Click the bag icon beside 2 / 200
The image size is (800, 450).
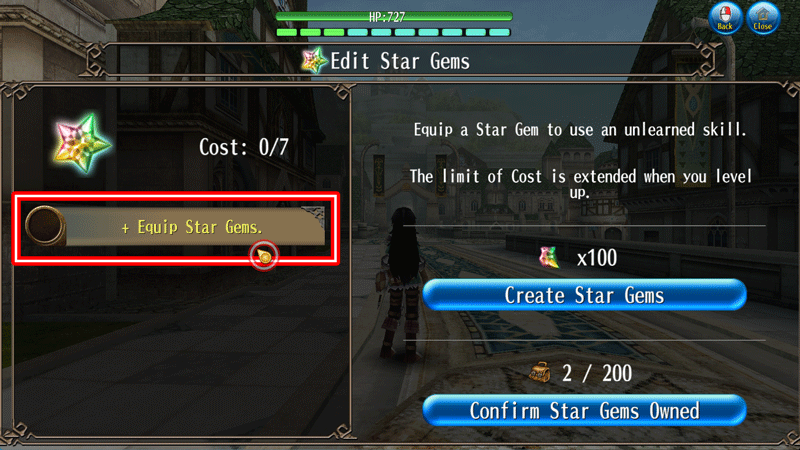[540, 372]
